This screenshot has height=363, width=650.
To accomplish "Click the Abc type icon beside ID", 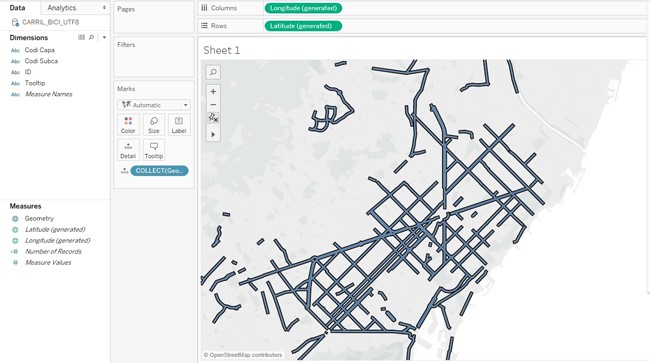I will 15,72.
